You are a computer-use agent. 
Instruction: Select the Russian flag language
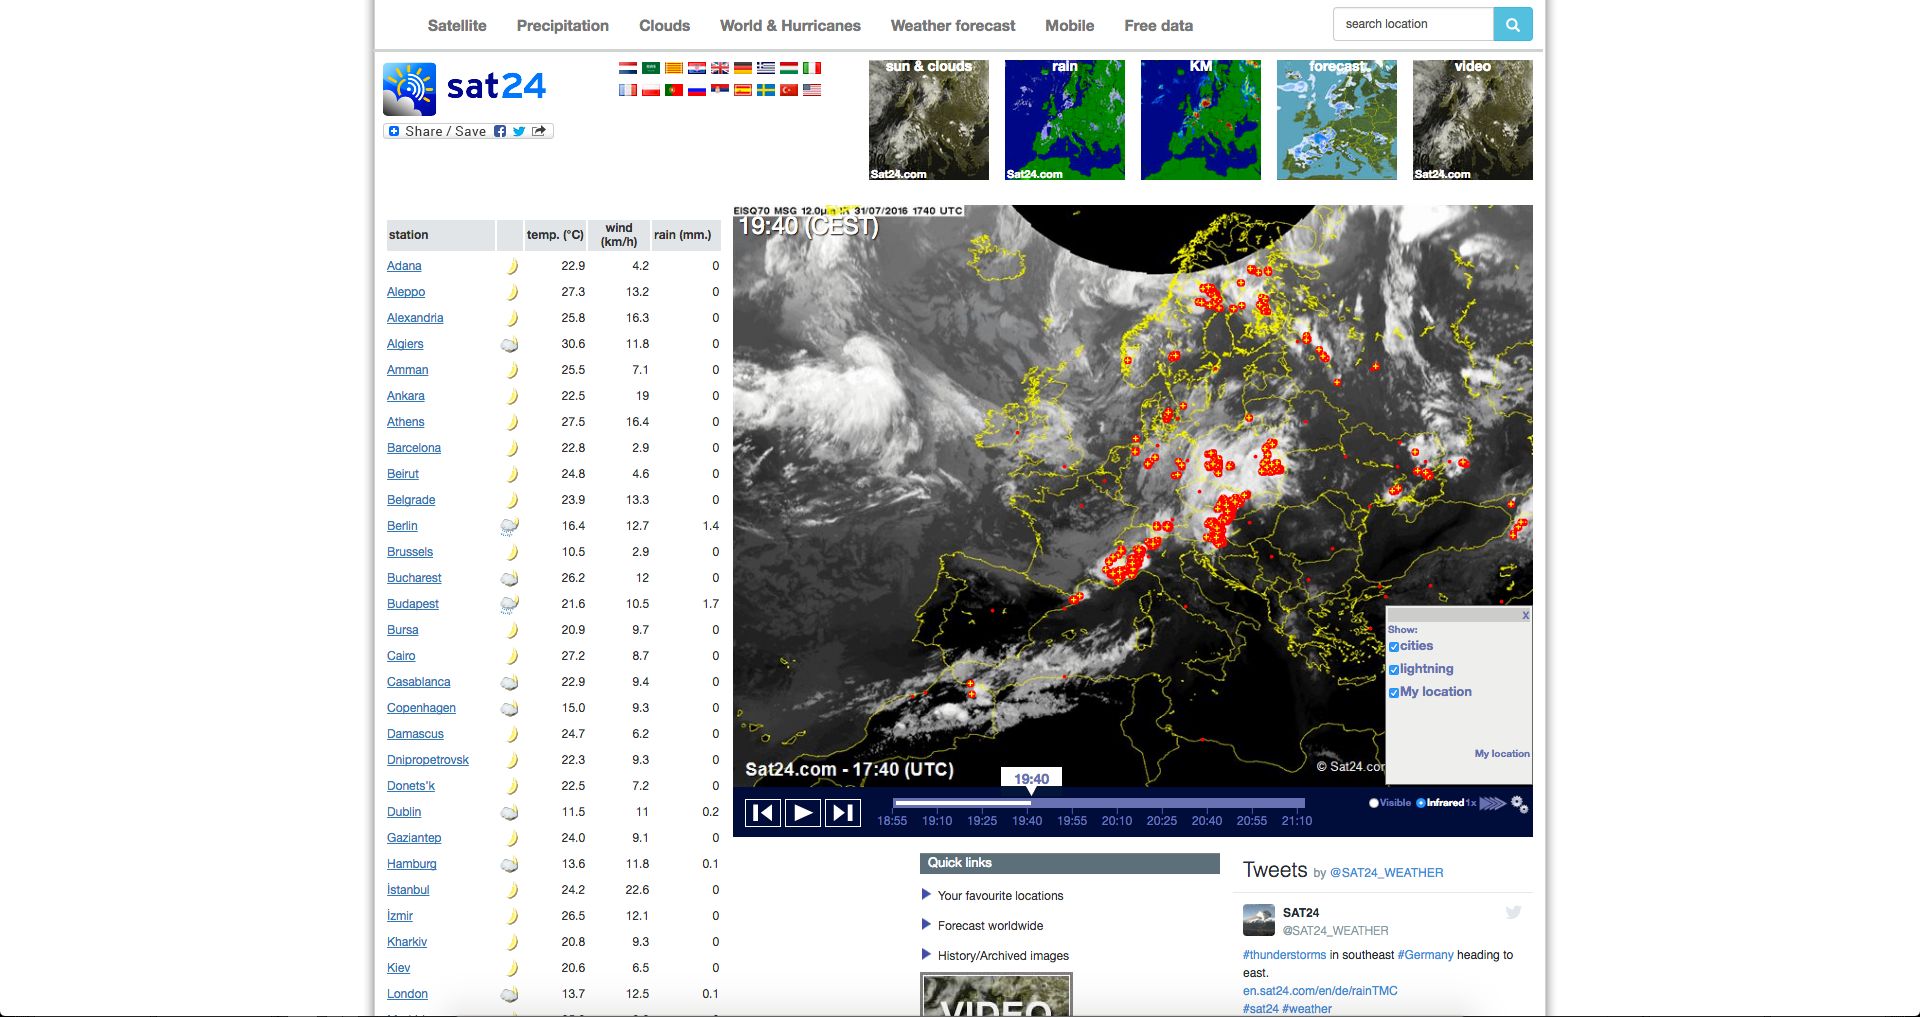697,90
